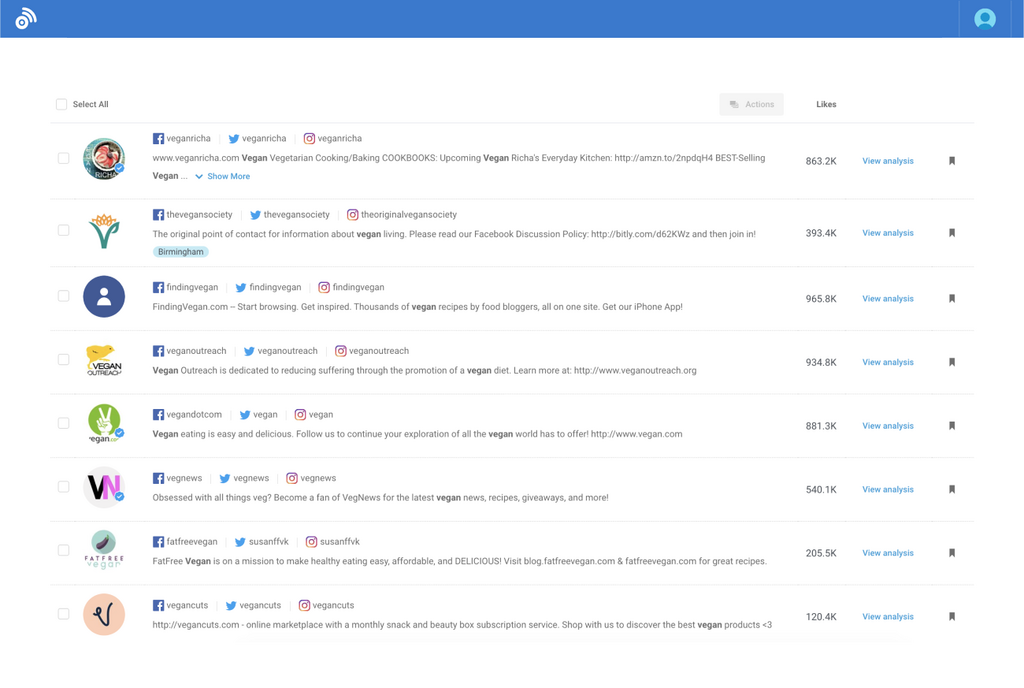Image resolution: width=1024 pixels, height=688 pixels.
Task: Open the Actions dropdown button
Action: [x=751, y=104]
